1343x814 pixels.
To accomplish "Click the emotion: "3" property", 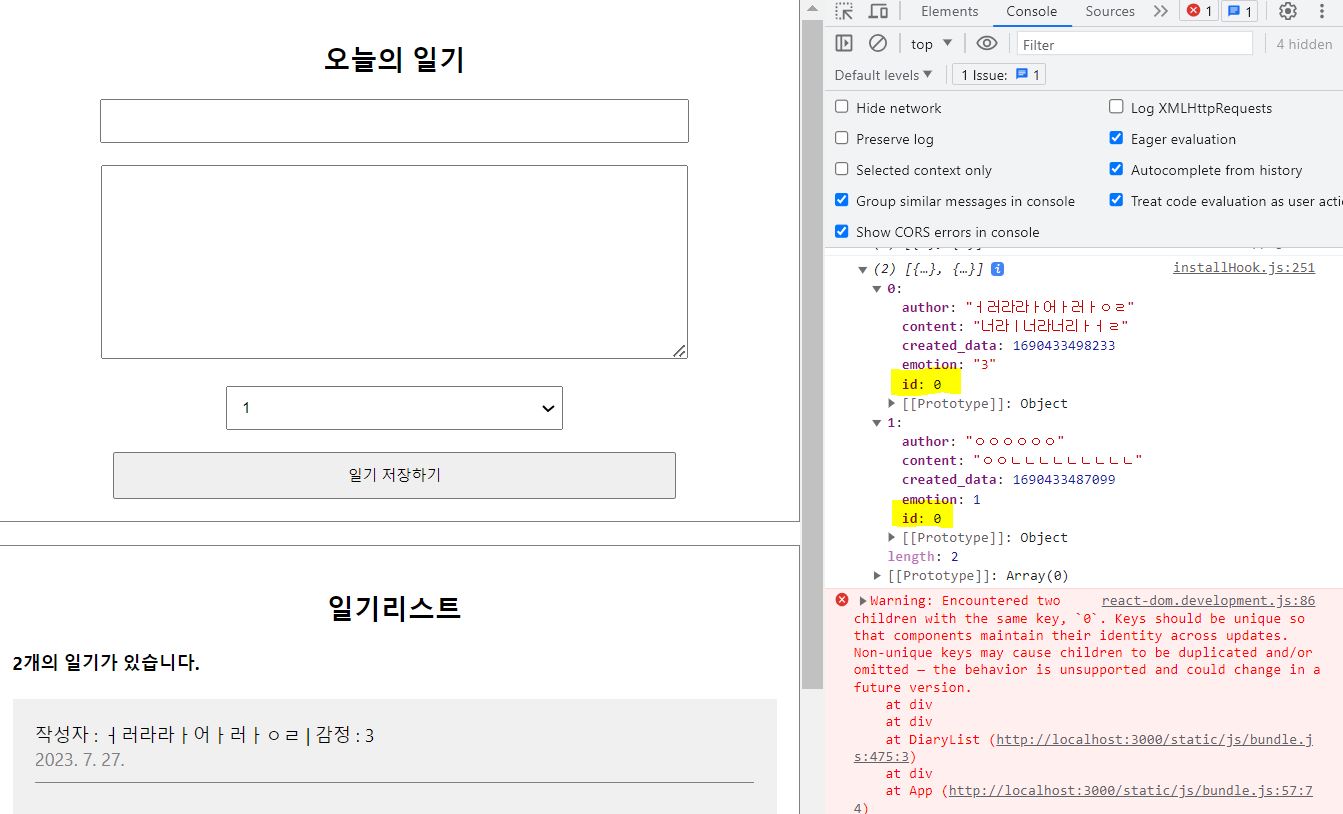I will [x=949, y=364].
